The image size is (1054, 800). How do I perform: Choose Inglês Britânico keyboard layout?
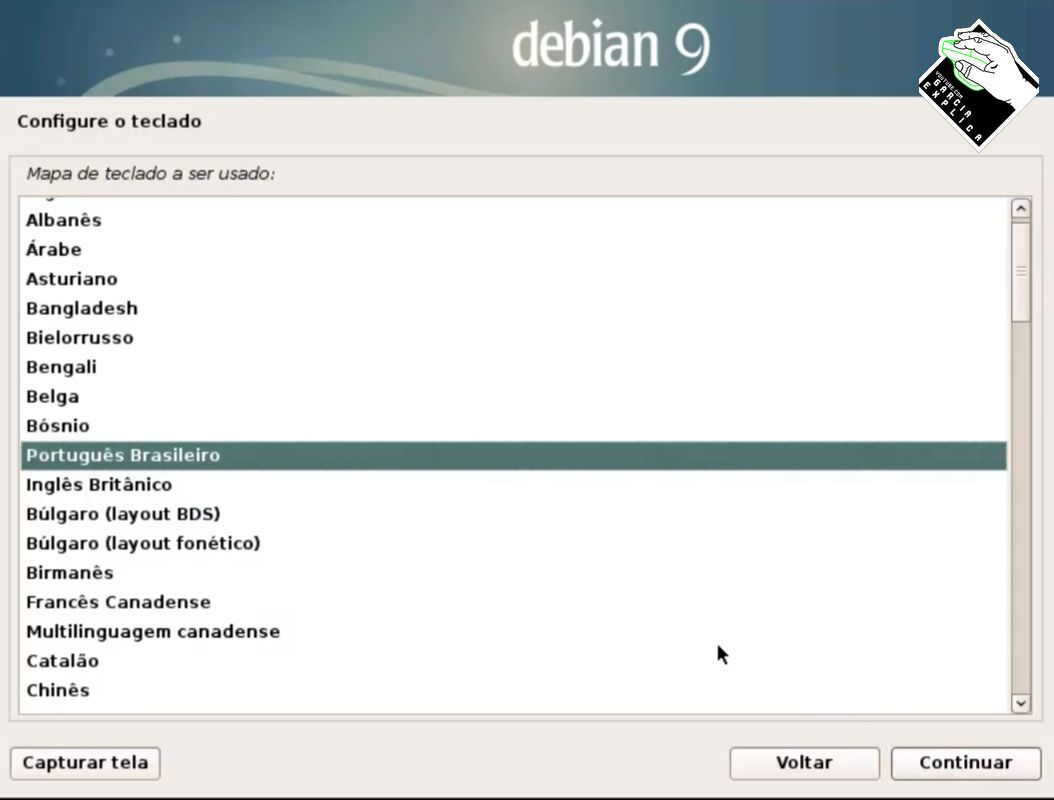click(514, 485)
